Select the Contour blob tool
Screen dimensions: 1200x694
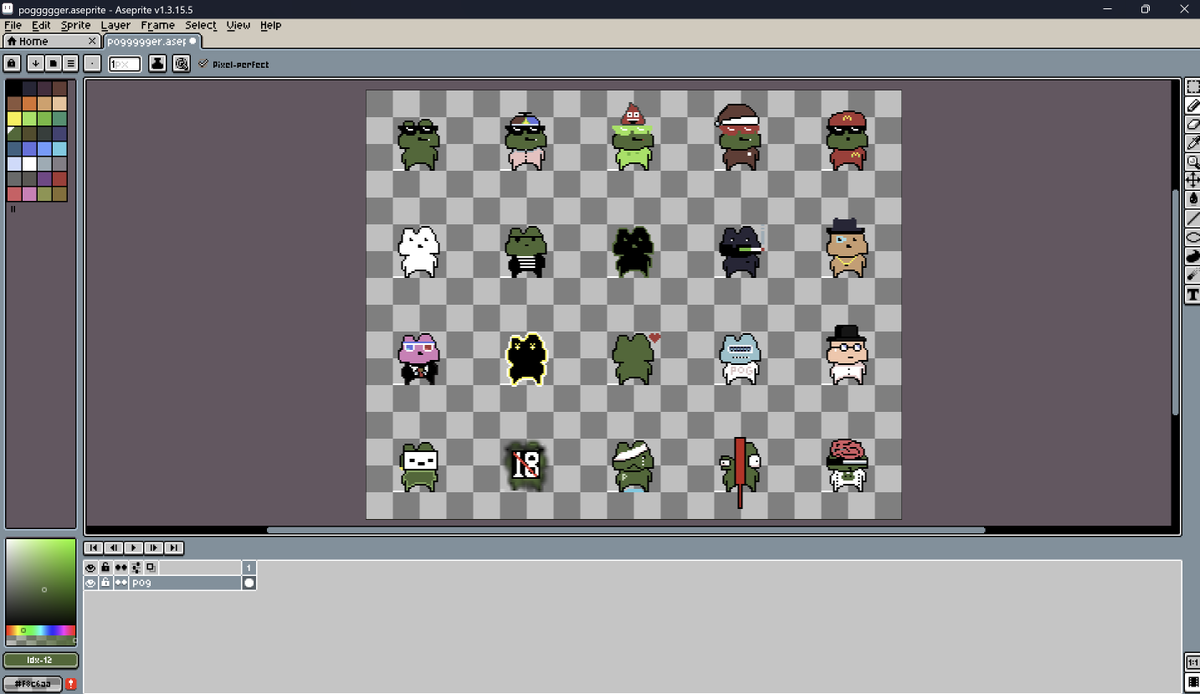[1192, 256]
